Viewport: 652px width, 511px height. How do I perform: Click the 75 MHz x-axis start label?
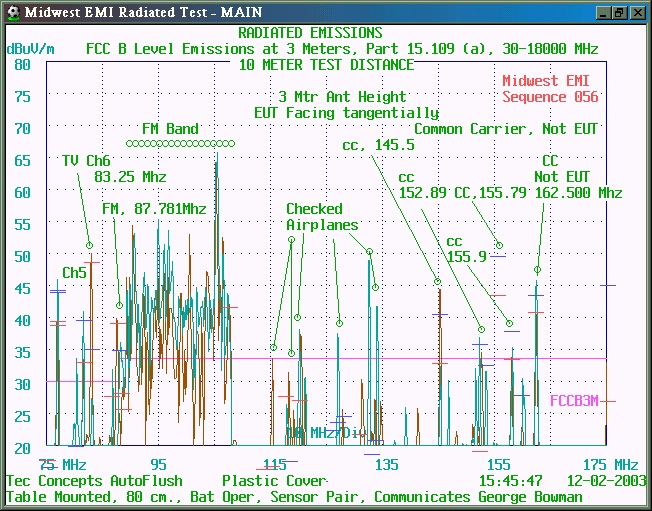(62, 465)
